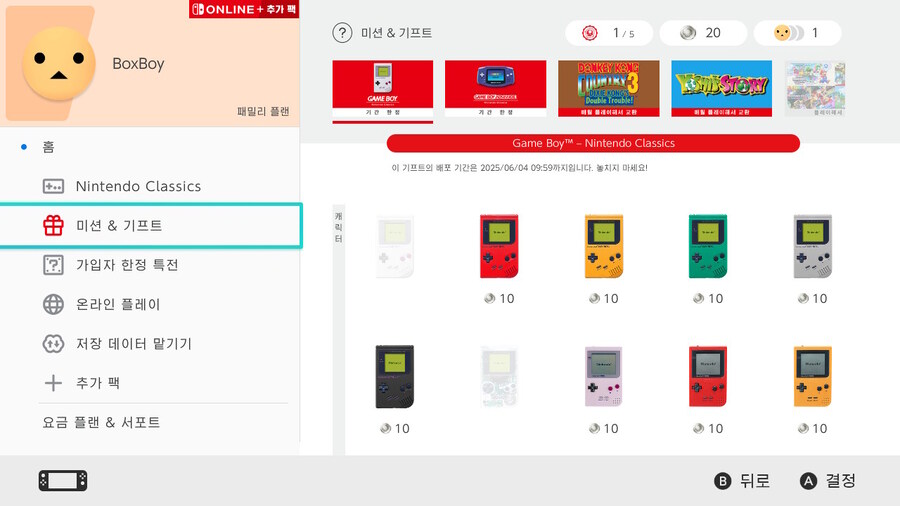900x506 pixels.
Task: Choose the red Game Boy in first row
Action: tap(499, 247)
